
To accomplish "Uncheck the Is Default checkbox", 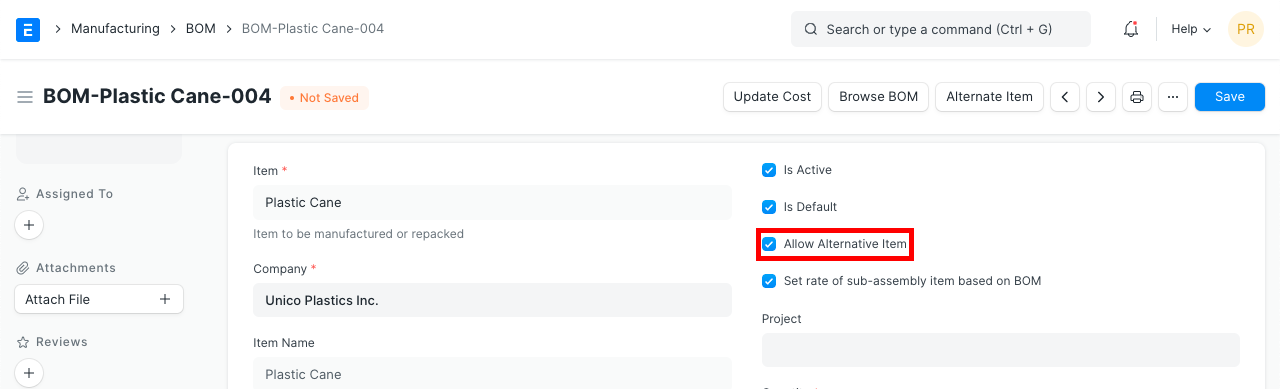I will (x=769, y=207).
